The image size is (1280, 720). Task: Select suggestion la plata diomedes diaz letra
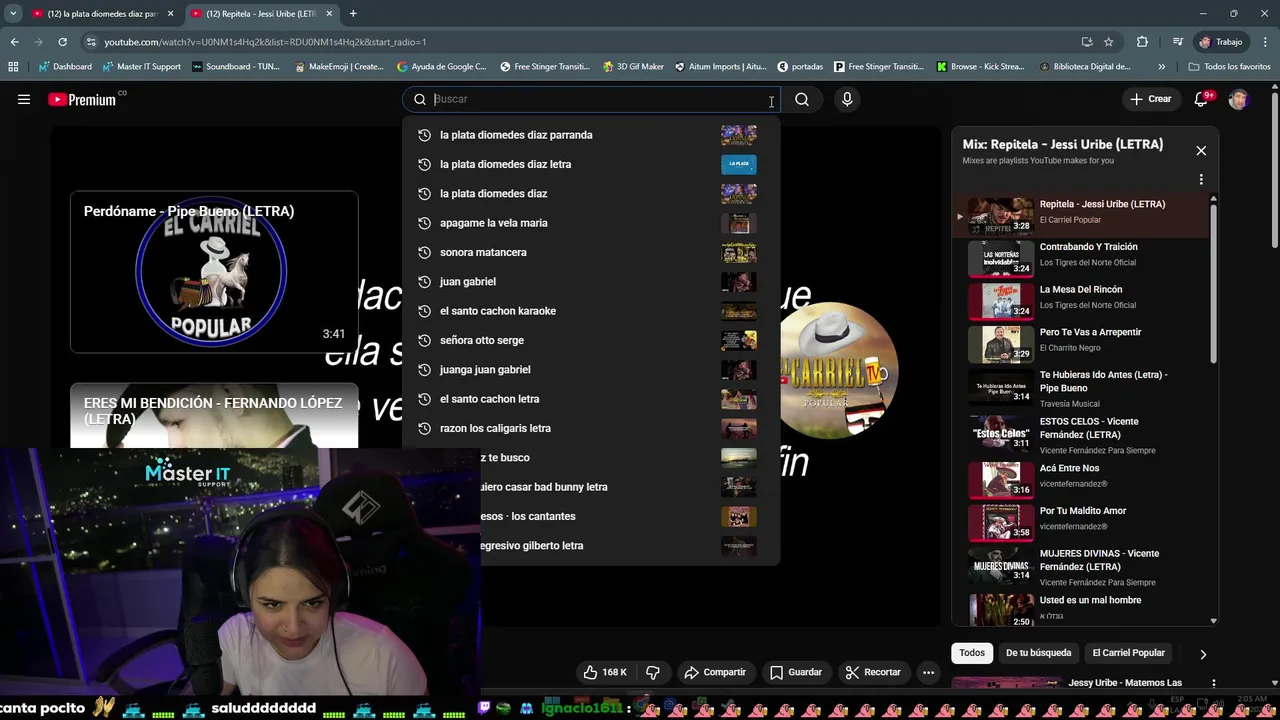pyautogui.click(x=590, y=164)
